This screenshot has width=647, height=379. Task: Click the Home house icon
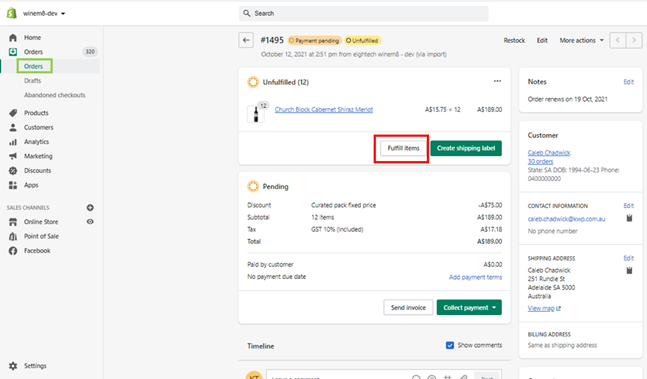13,38
